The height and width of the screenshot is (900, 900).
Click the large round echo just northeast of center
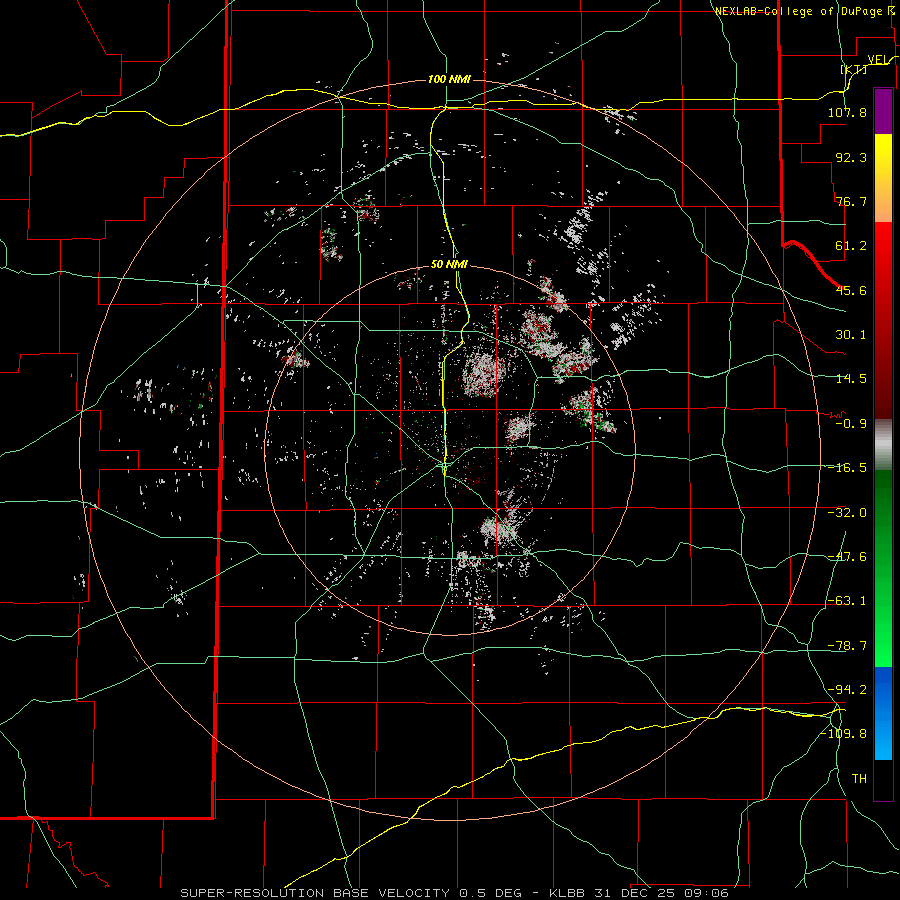coord(484,375)
